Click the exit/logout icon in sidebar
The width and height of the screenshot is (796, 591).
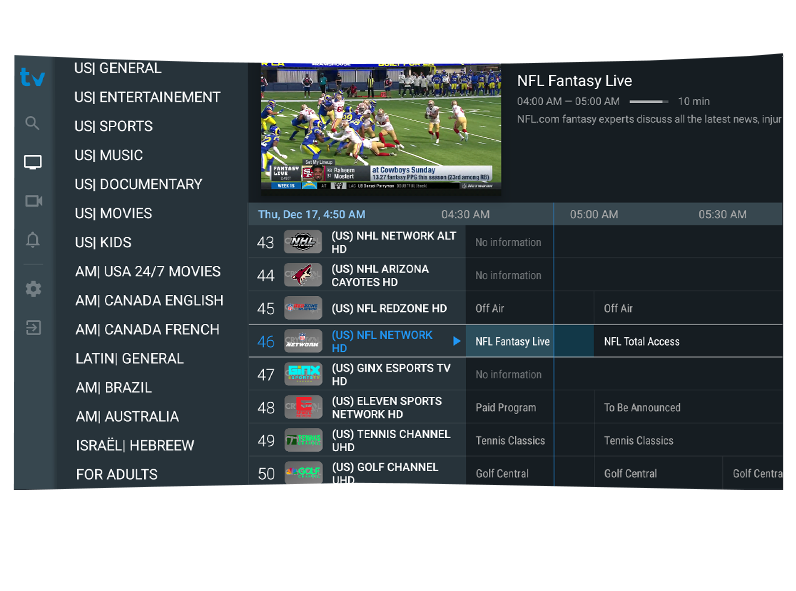click(34, 327)
